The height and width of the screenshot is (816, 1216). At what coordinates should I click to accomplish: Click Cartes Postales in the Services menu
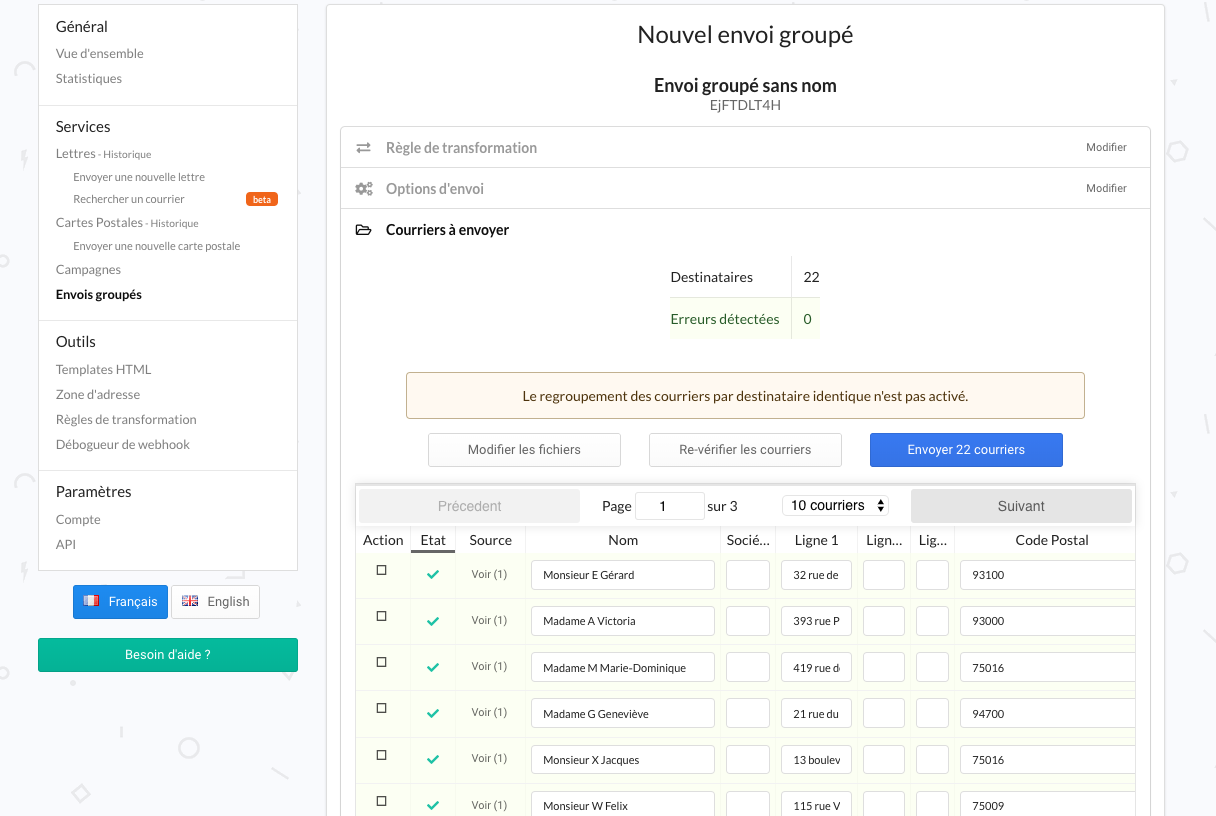pos(99,223)
